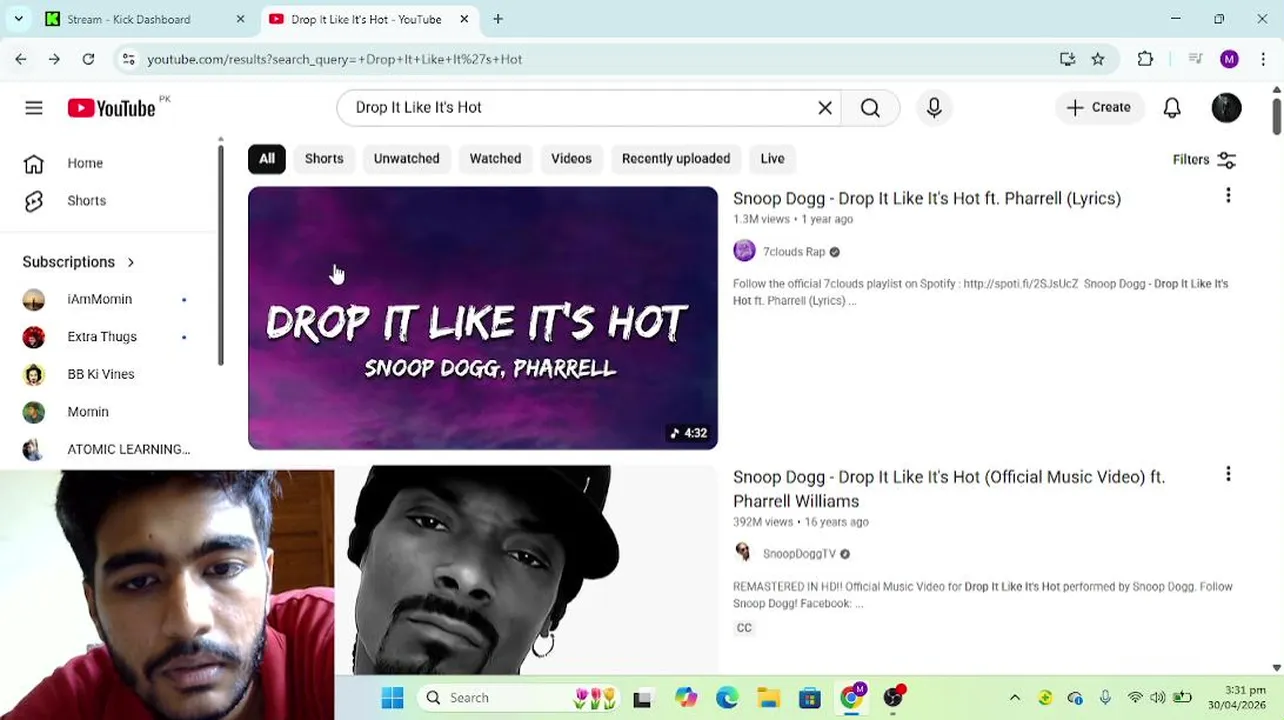Image resolution: width=1284 pixels, height=720 pixels.
Task: Open the tab search dropdown arrow
Action: pyautogui.click(x=18, y=19)
